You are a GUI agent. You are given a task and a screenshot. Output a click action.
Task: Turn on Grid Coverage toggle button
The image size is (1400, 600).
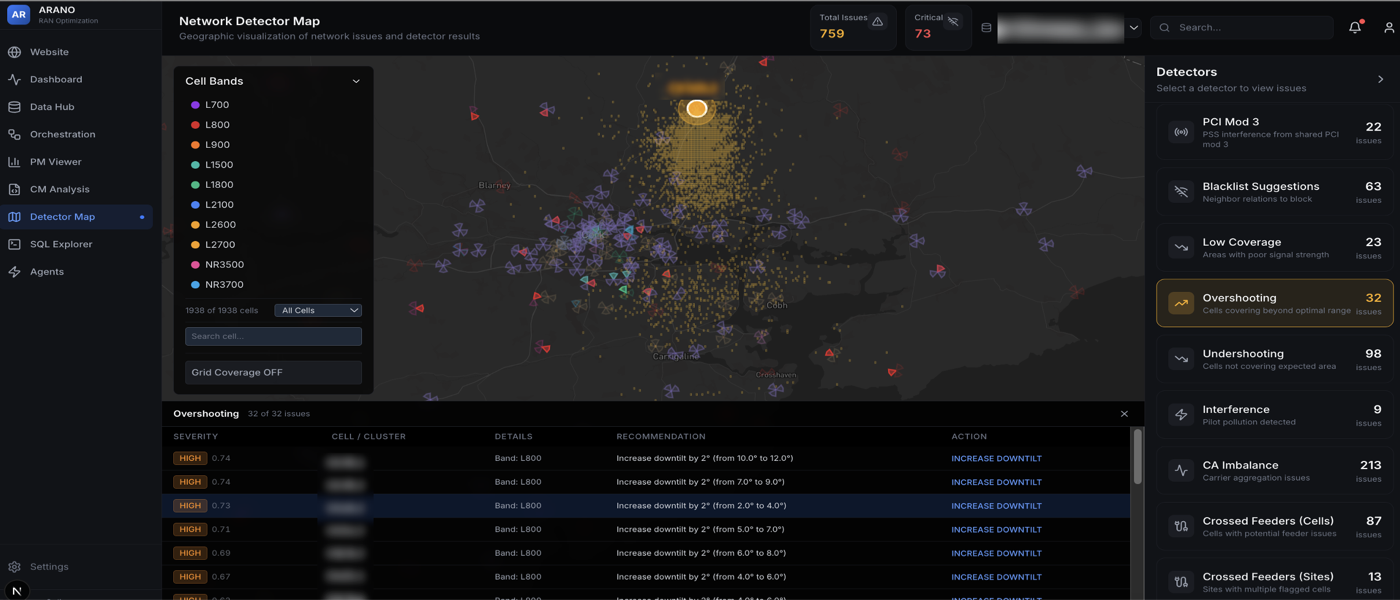[273, 373]
